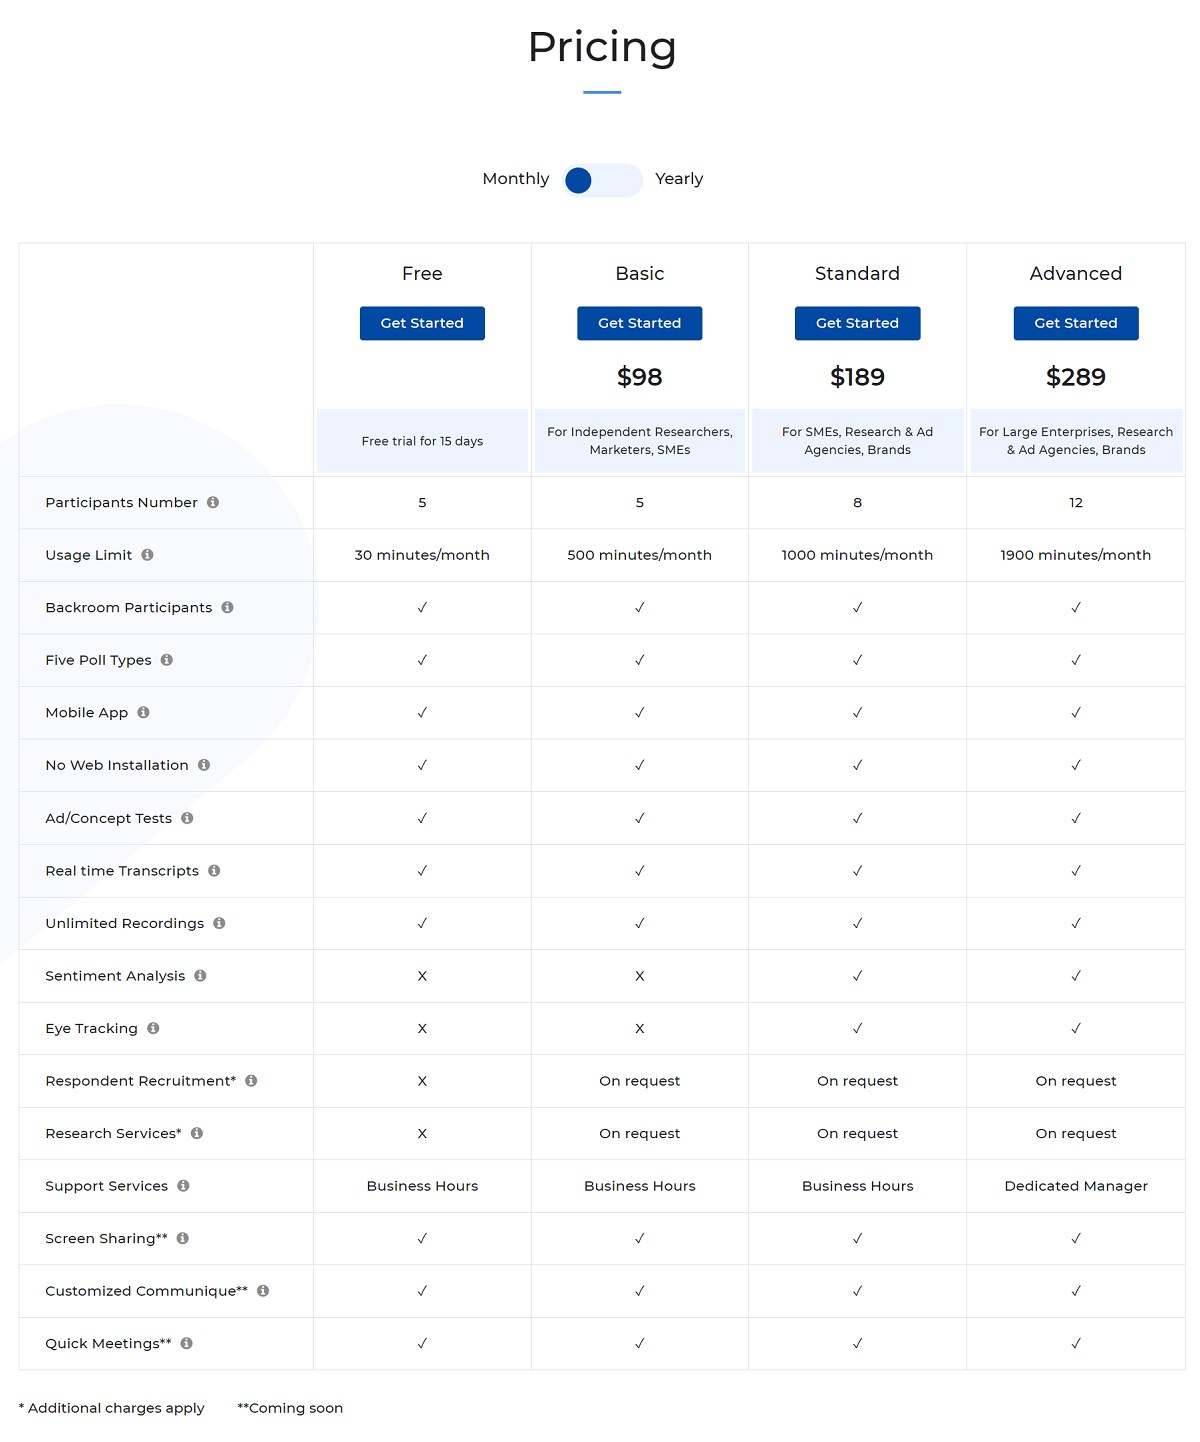Image resolution: width=1200 pixels, height=1442 pixels.
Task: Open the Support Services info tooltip
Action: (x=183, y=1186)
